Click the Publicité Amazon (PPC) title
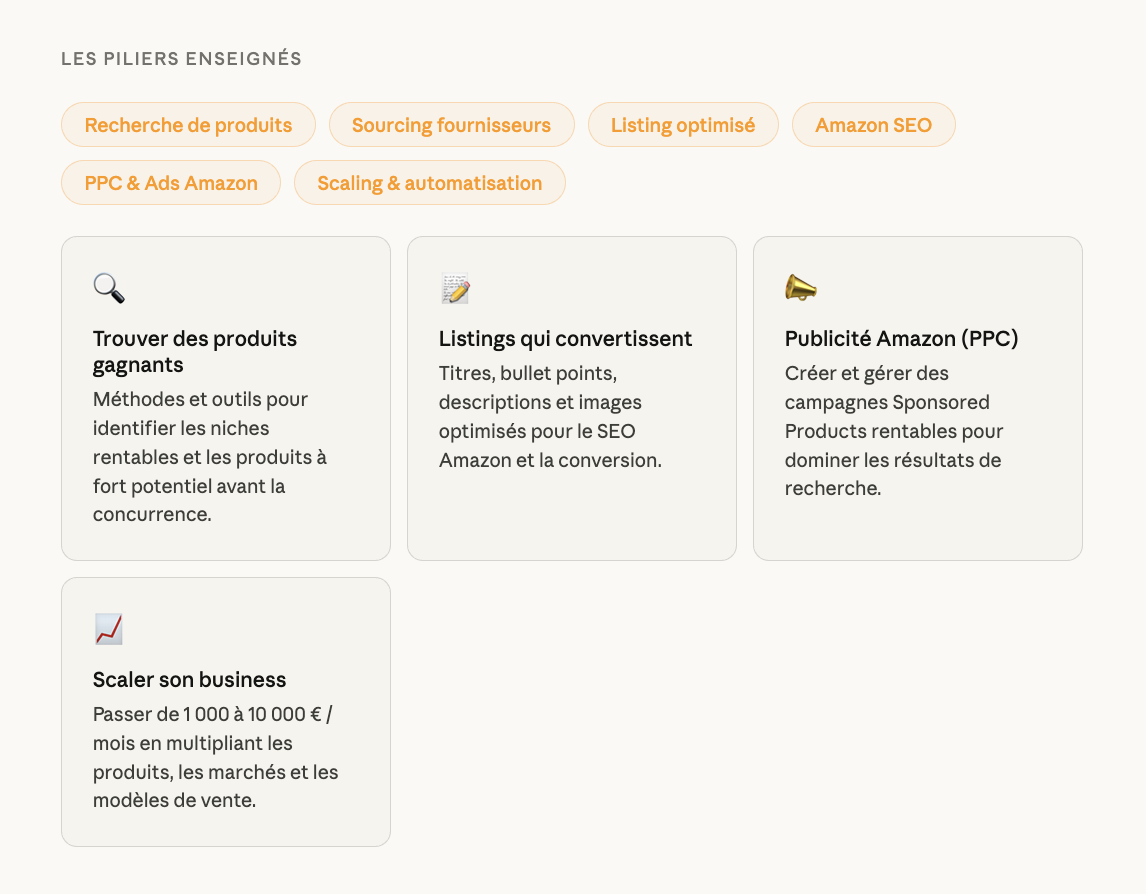Viewport: 1146px width, 894px height. point(901,339)
